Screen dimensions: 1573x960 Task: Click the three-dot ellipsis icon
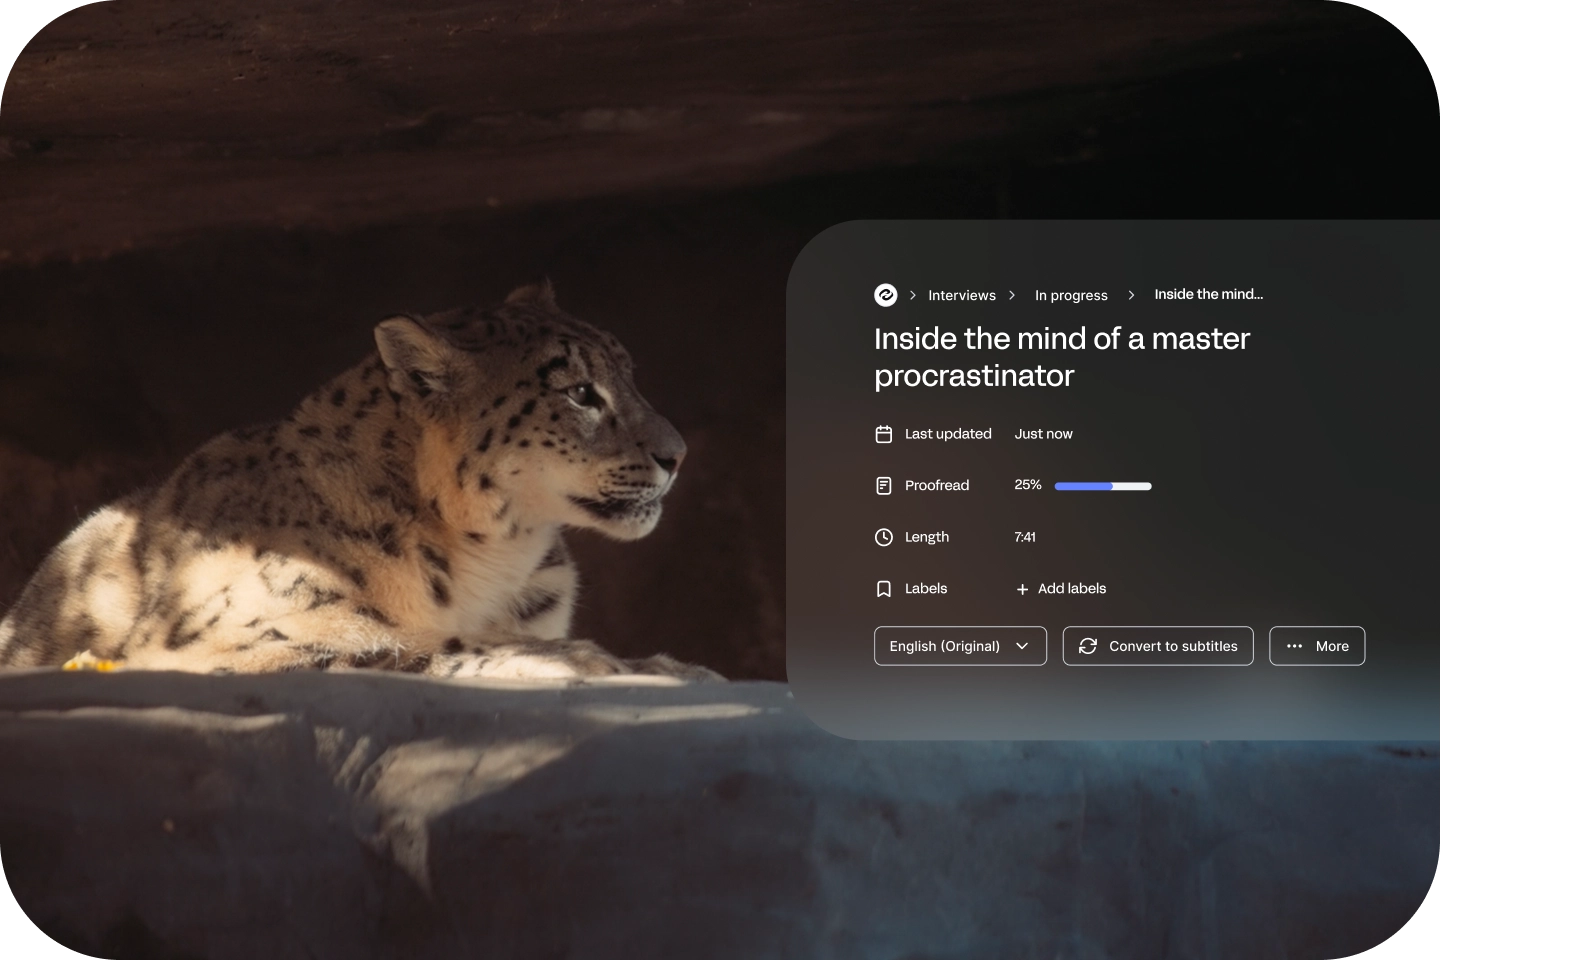(1294, 647)
